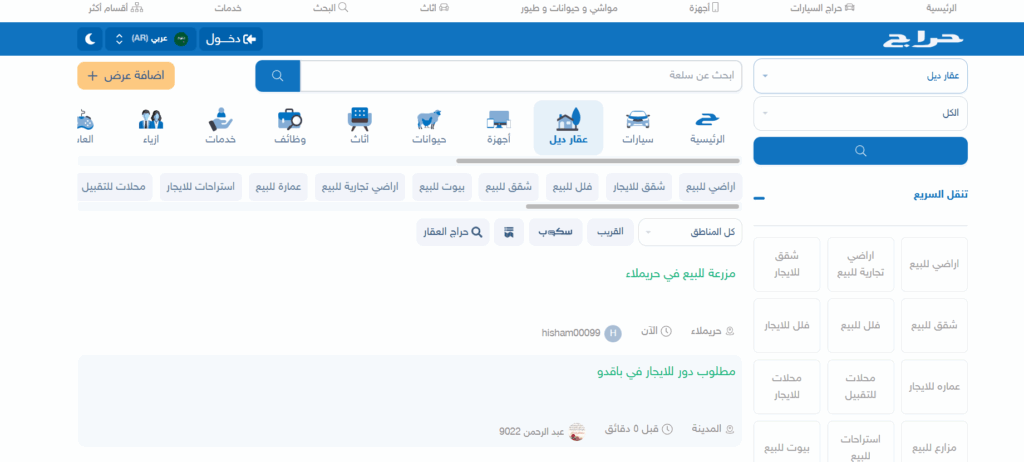1024x462 pixels.
Task: Open the خدمات services category icon
Action: click(x=221, y=128)
